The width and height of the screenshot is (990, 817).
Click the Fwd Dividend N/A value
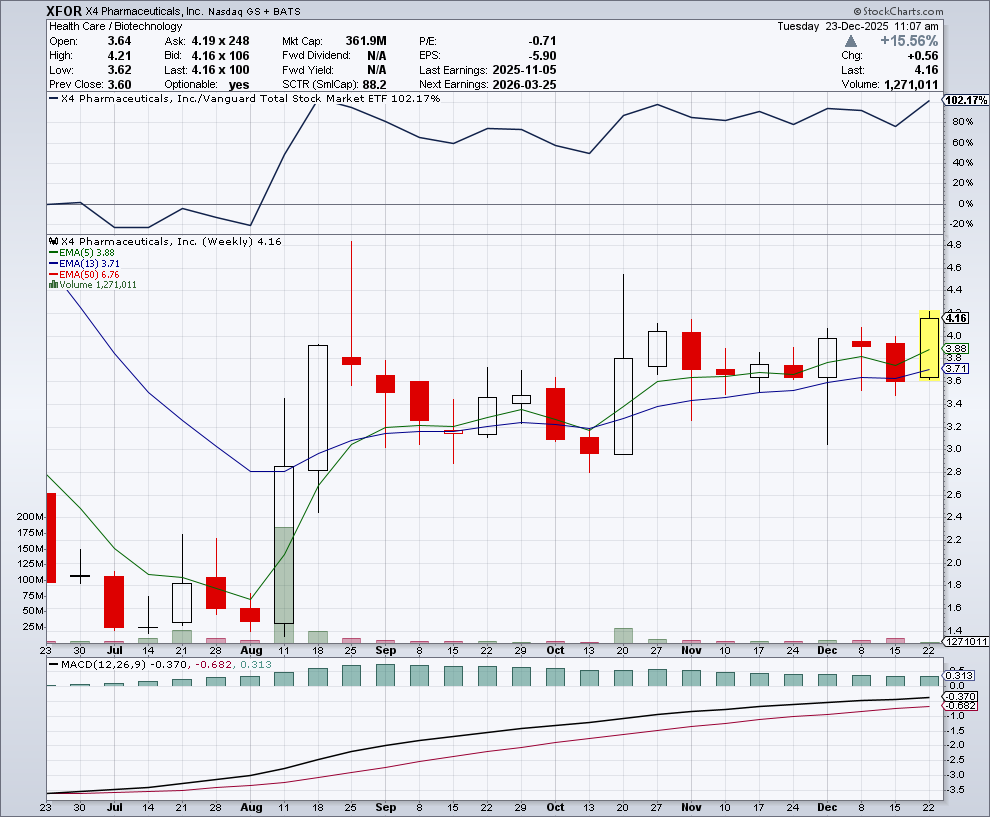pos(377,56)
